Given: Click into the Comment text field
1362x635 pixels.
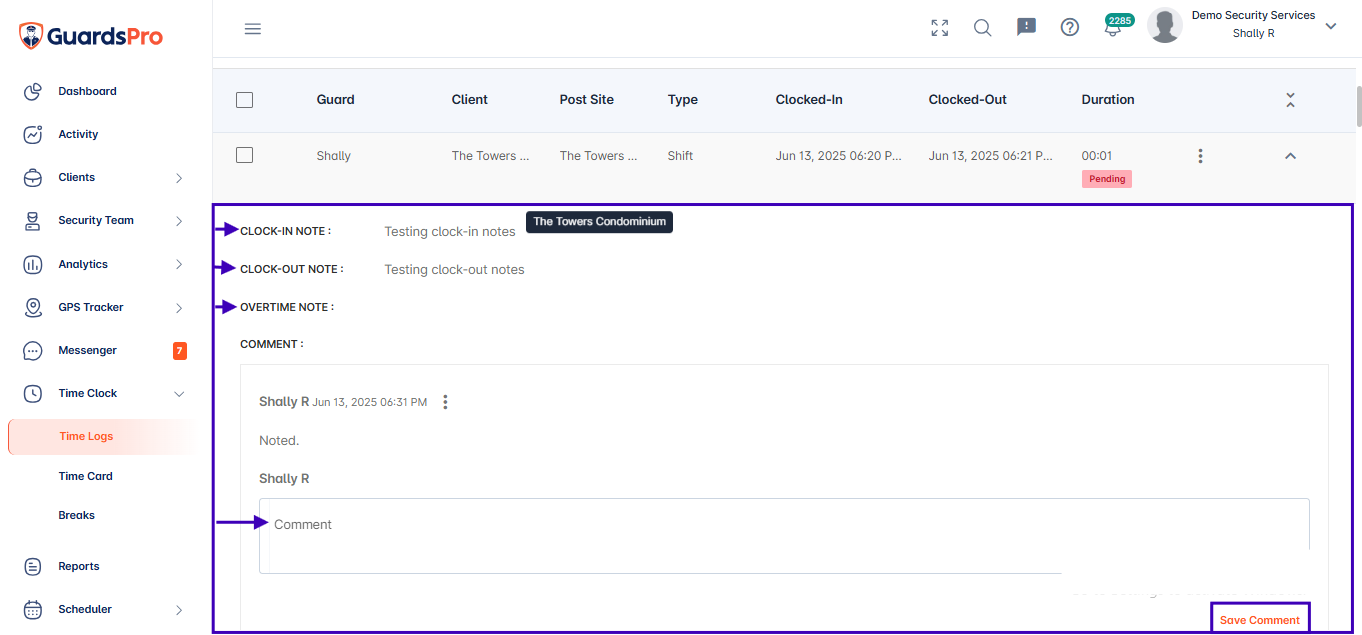Looking at the screenshot, I should [x=784, y=536].
